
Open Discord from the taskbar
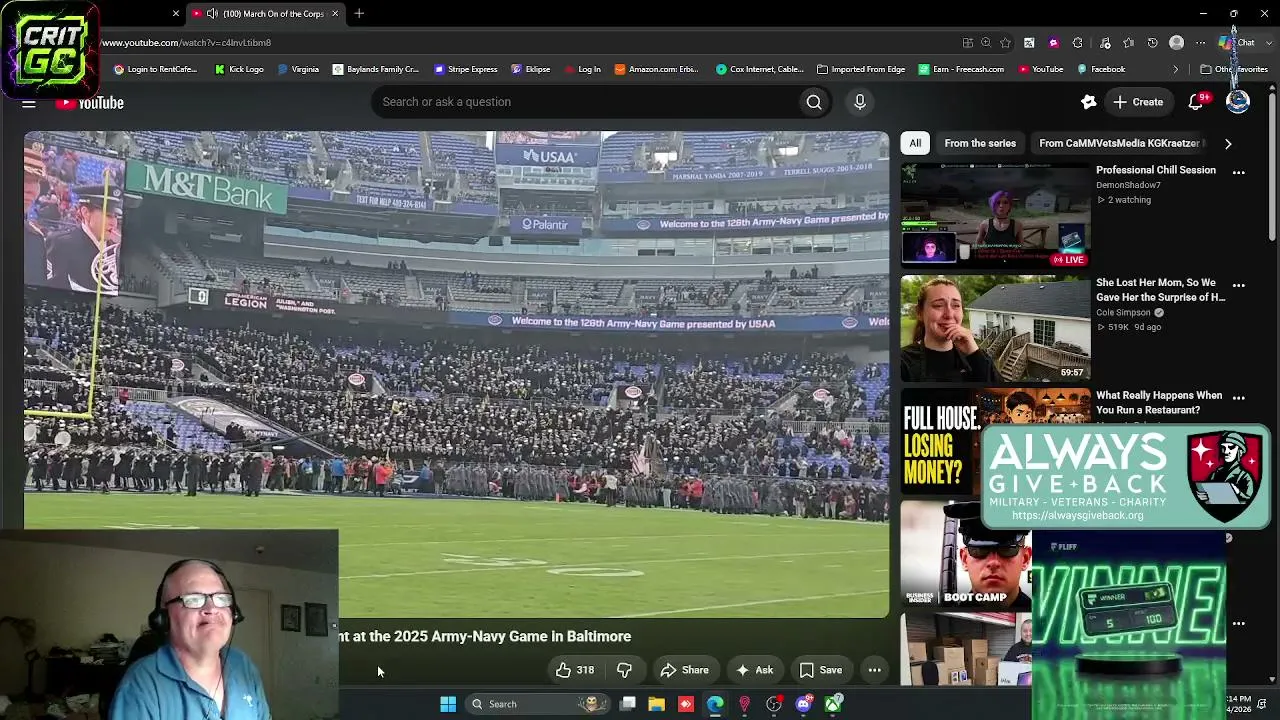tap(803, 704)
